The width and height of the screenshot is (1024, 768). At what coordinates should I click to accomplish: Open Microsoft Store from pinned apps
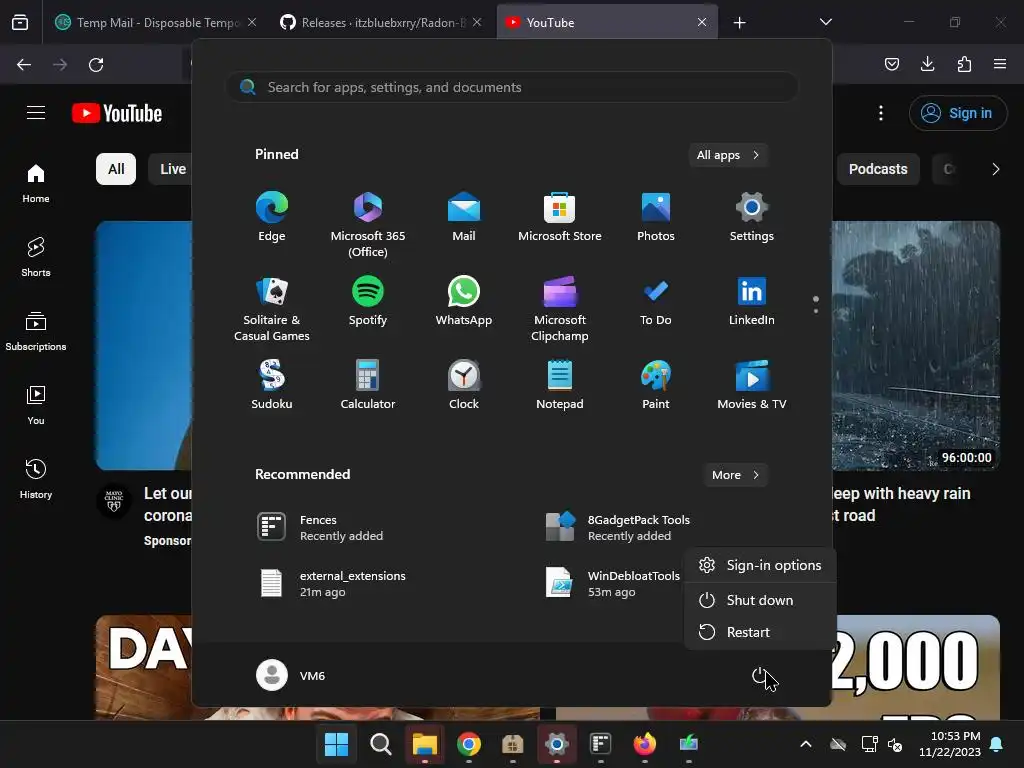pos(560,216)
